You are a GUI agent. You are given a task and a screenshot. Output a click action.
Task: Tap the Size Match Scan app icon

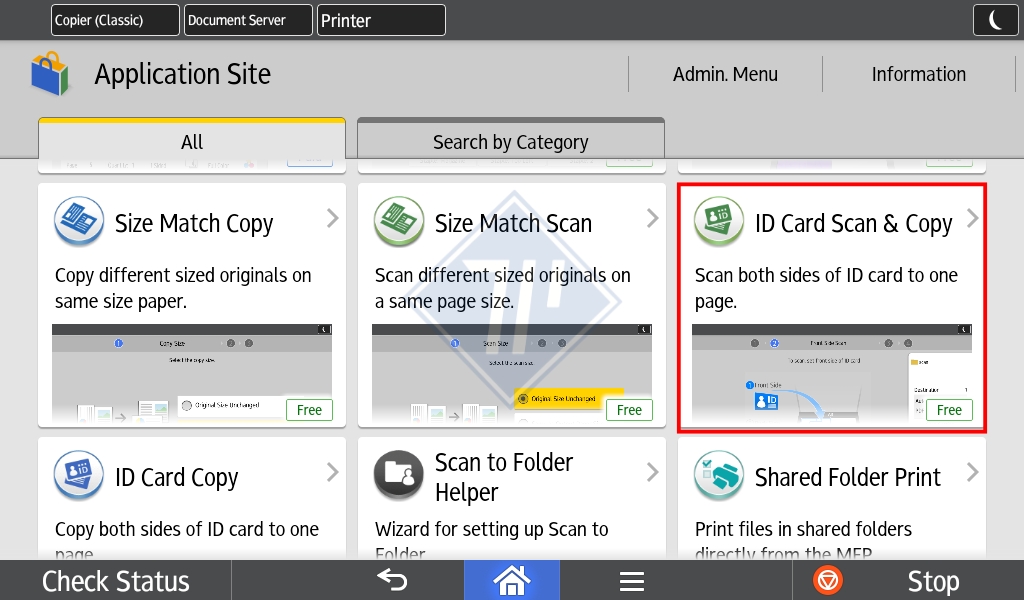(x=398, y=222)
